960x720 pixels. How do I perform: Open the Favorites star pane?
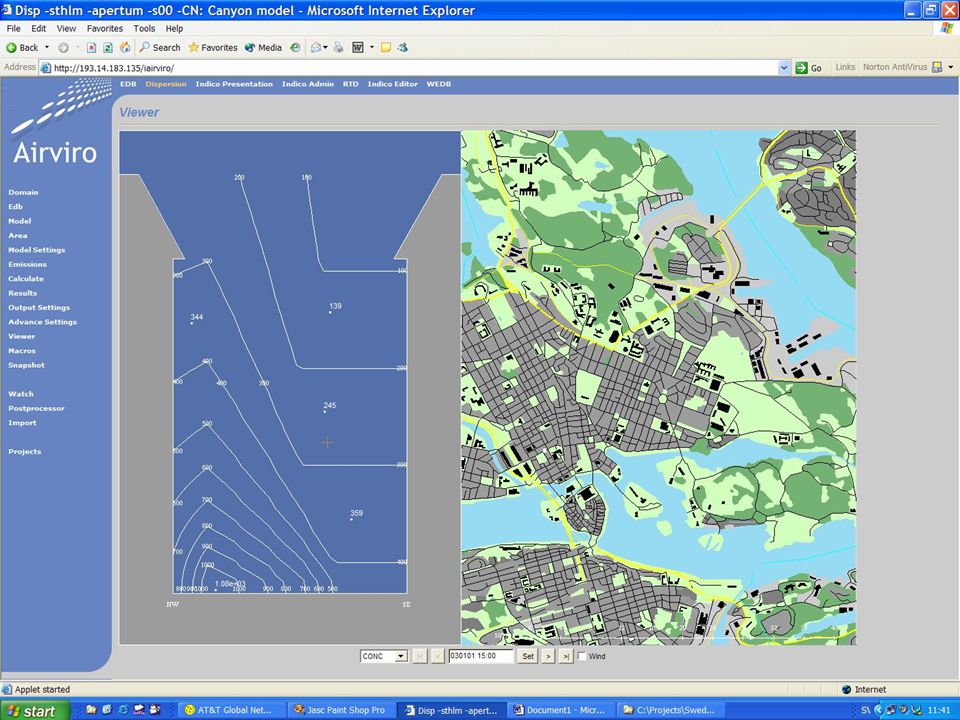212,47
